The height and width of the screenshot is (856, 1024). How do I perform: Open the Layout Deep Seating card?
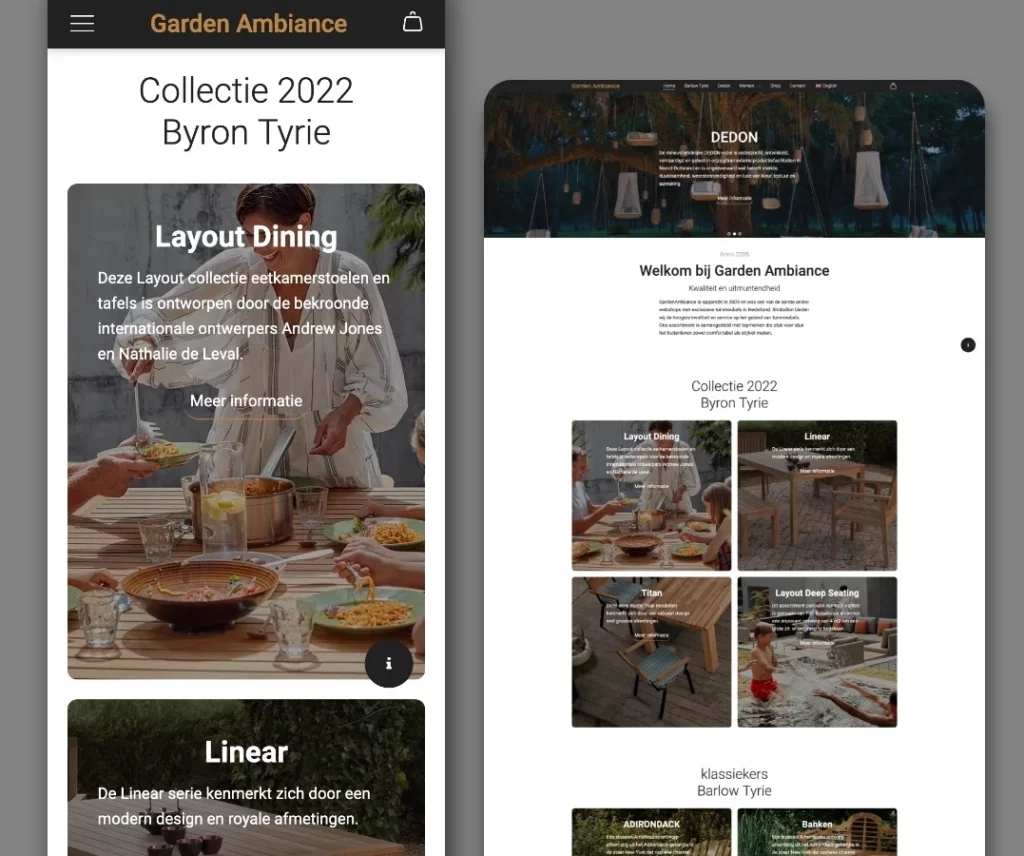(817, 651)
